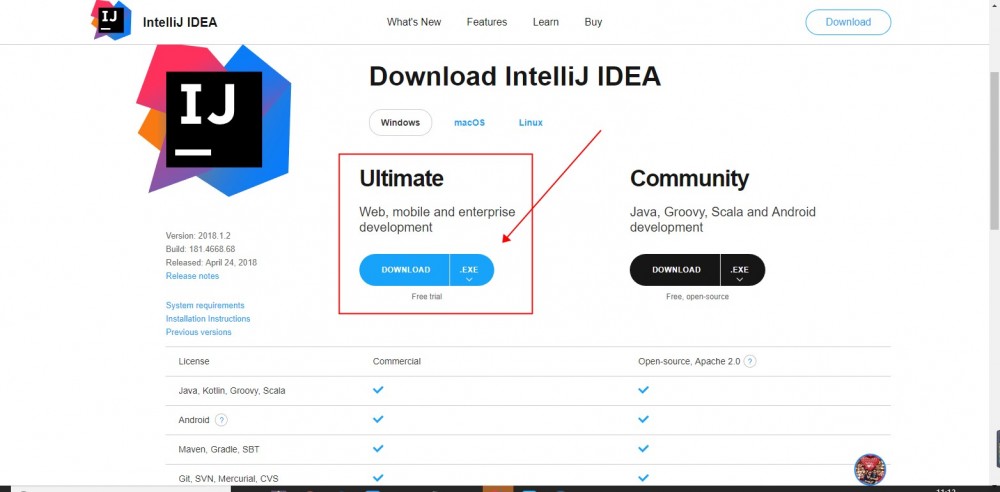Click the 'Android' row label

point(194,420)
